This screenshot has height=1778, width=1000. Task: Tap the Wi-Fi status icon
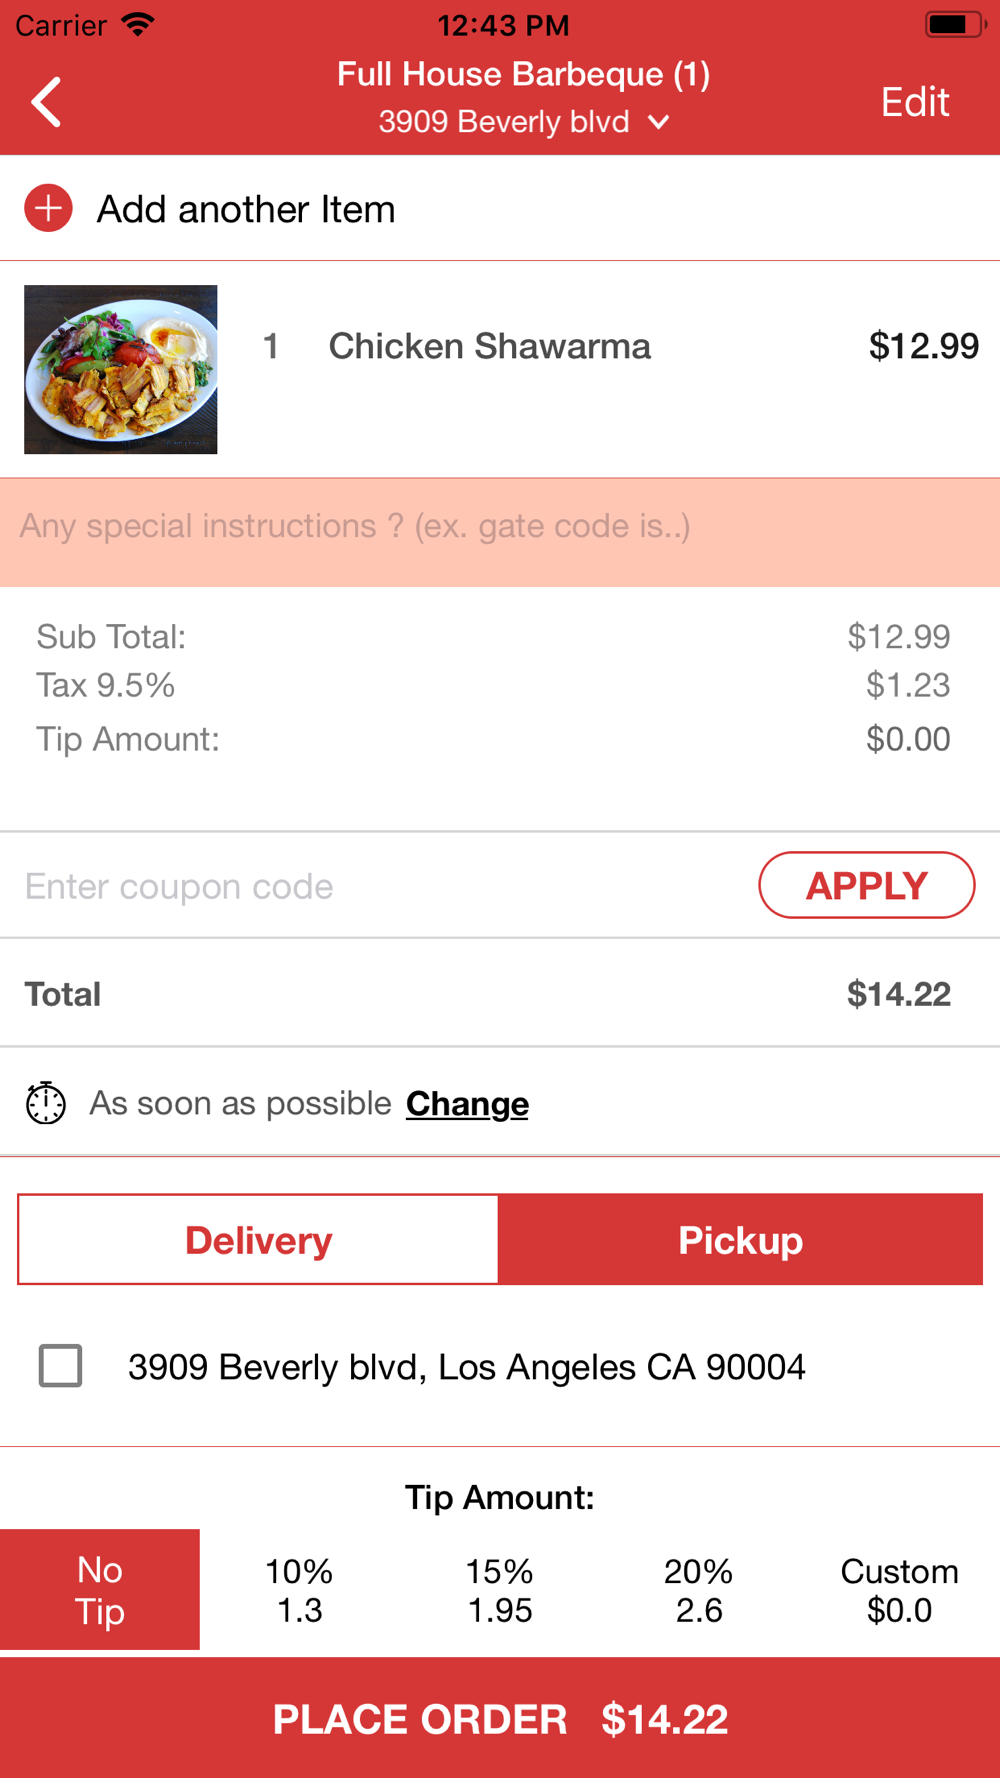[137, 25]
